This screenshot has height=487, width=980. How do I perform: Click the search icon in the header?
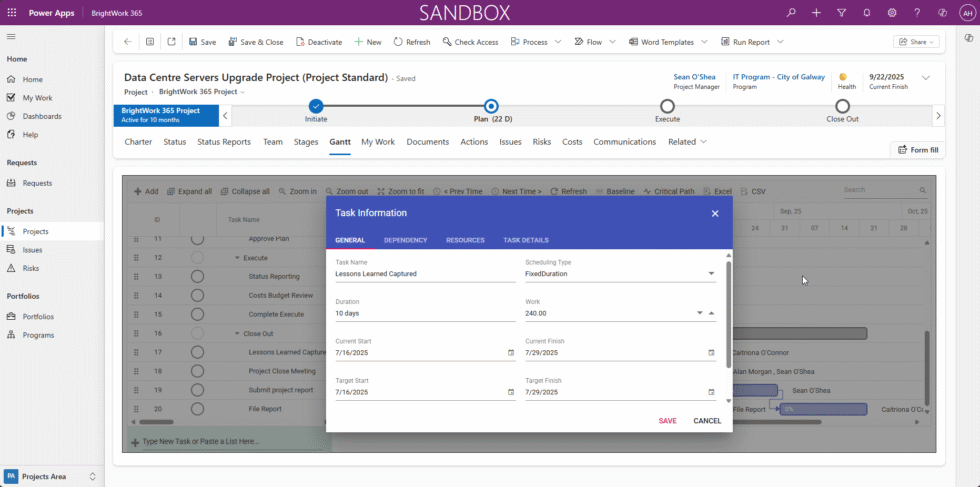[791, 13]
